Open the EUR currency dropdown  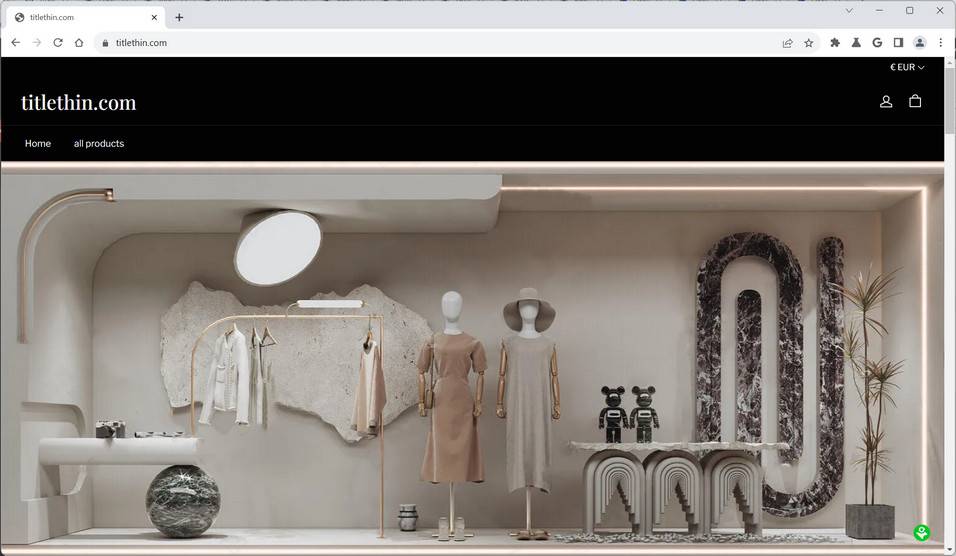tap(907, 67)
